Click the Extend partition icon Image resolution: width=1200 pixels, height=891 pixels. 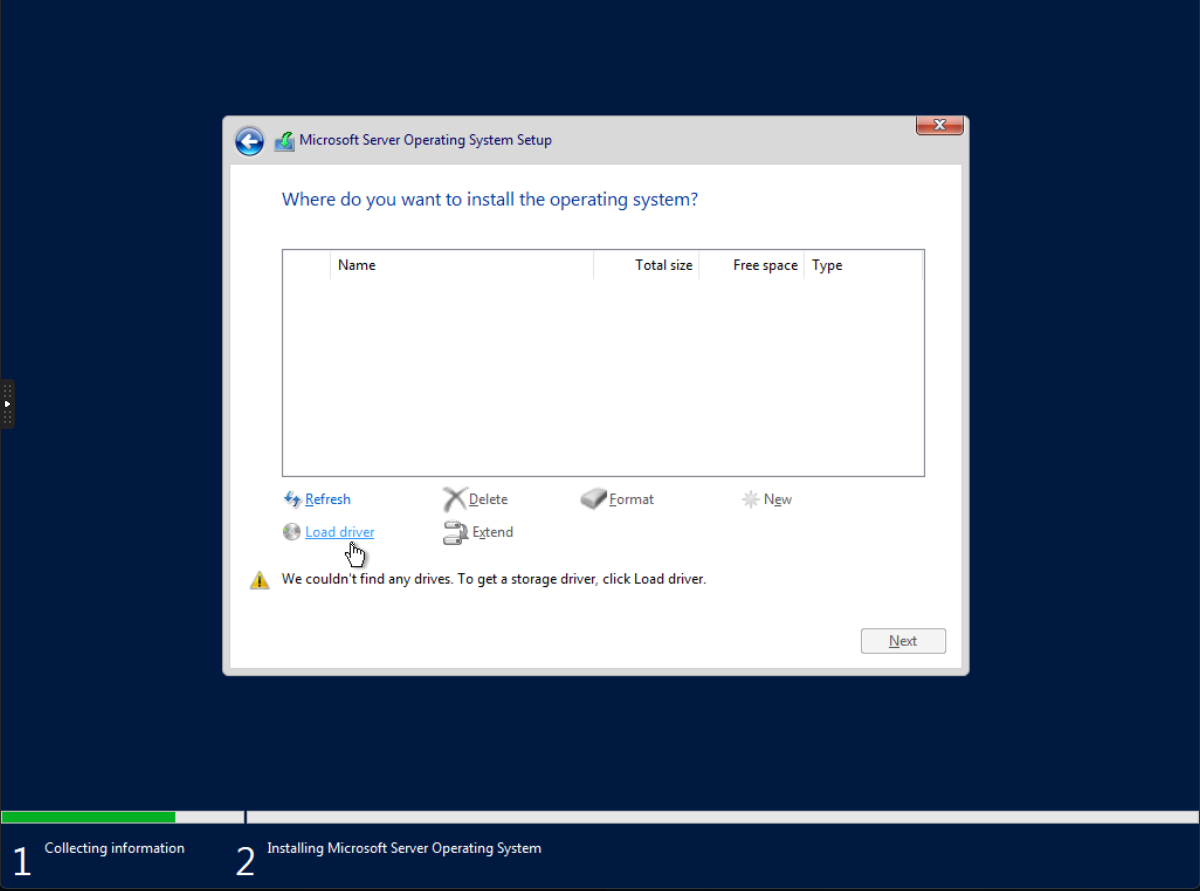pos(455,533)
